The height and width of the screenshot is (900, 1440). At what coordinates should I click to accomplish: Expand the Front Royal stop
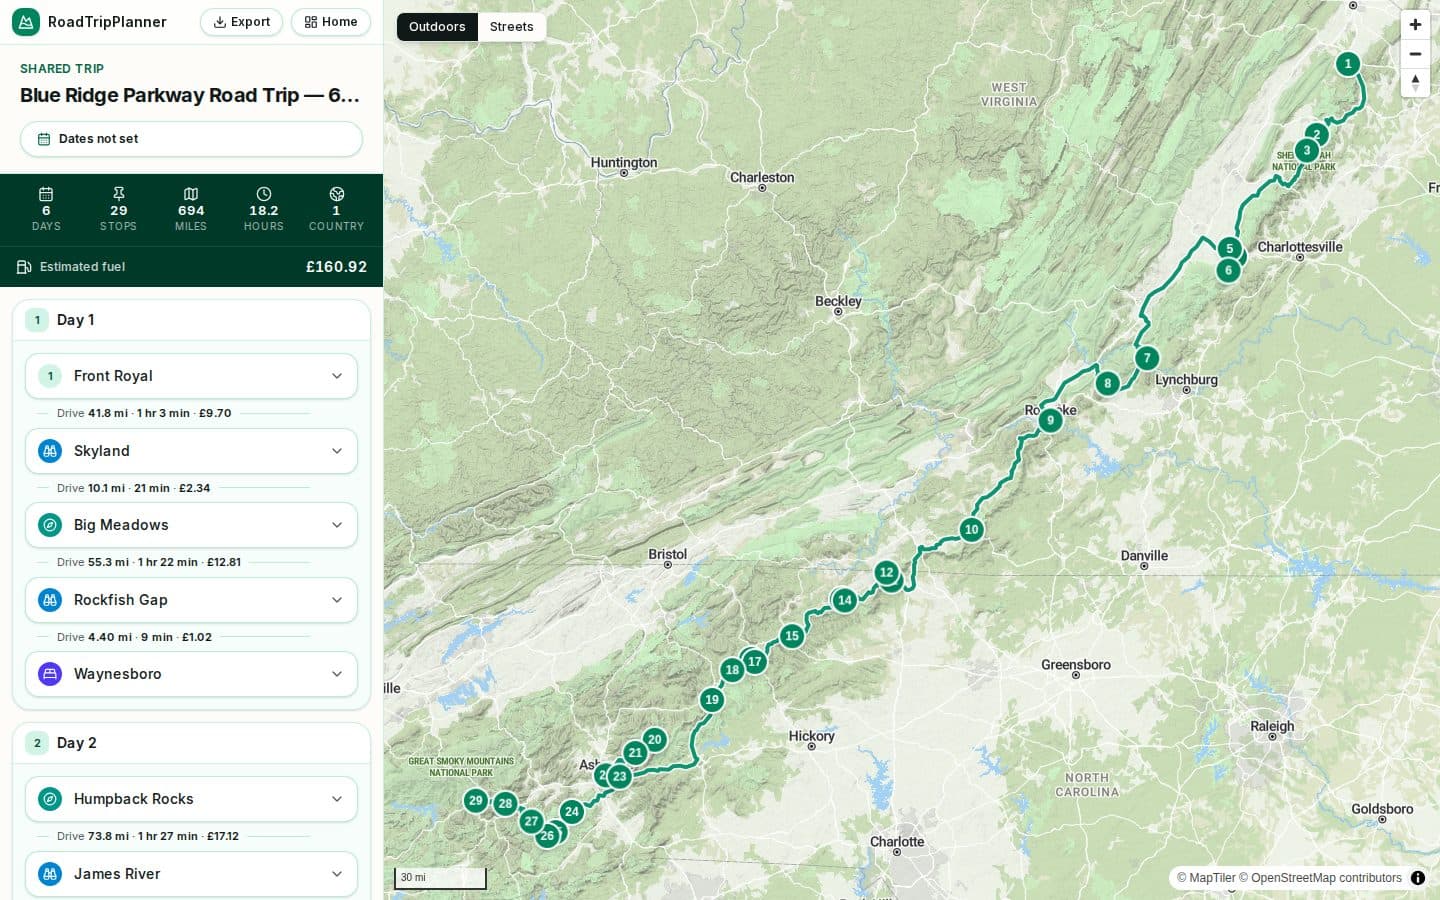click(191, 376)
